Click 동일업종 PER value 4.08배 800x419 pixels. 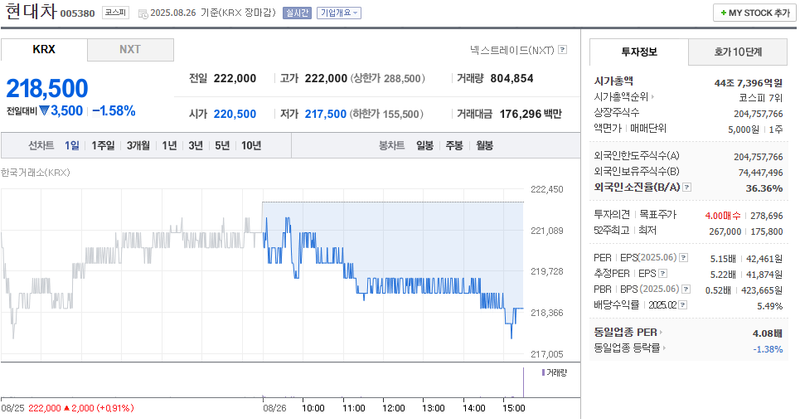[x=767, y=333]
